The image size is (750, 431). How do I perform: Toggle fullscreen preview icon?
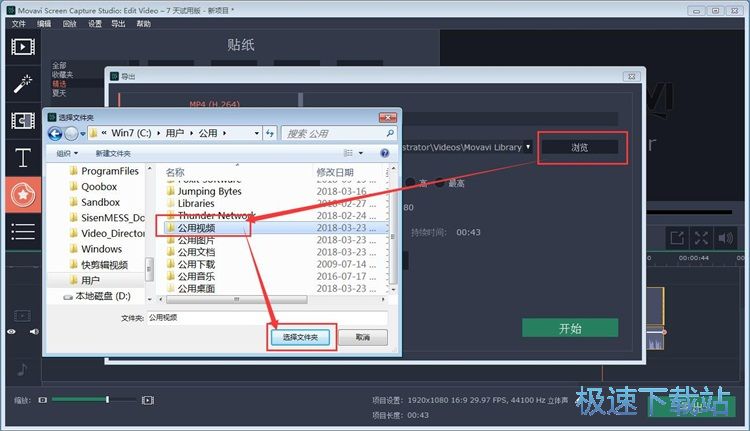pyautogui.click(x=701, y=238)
